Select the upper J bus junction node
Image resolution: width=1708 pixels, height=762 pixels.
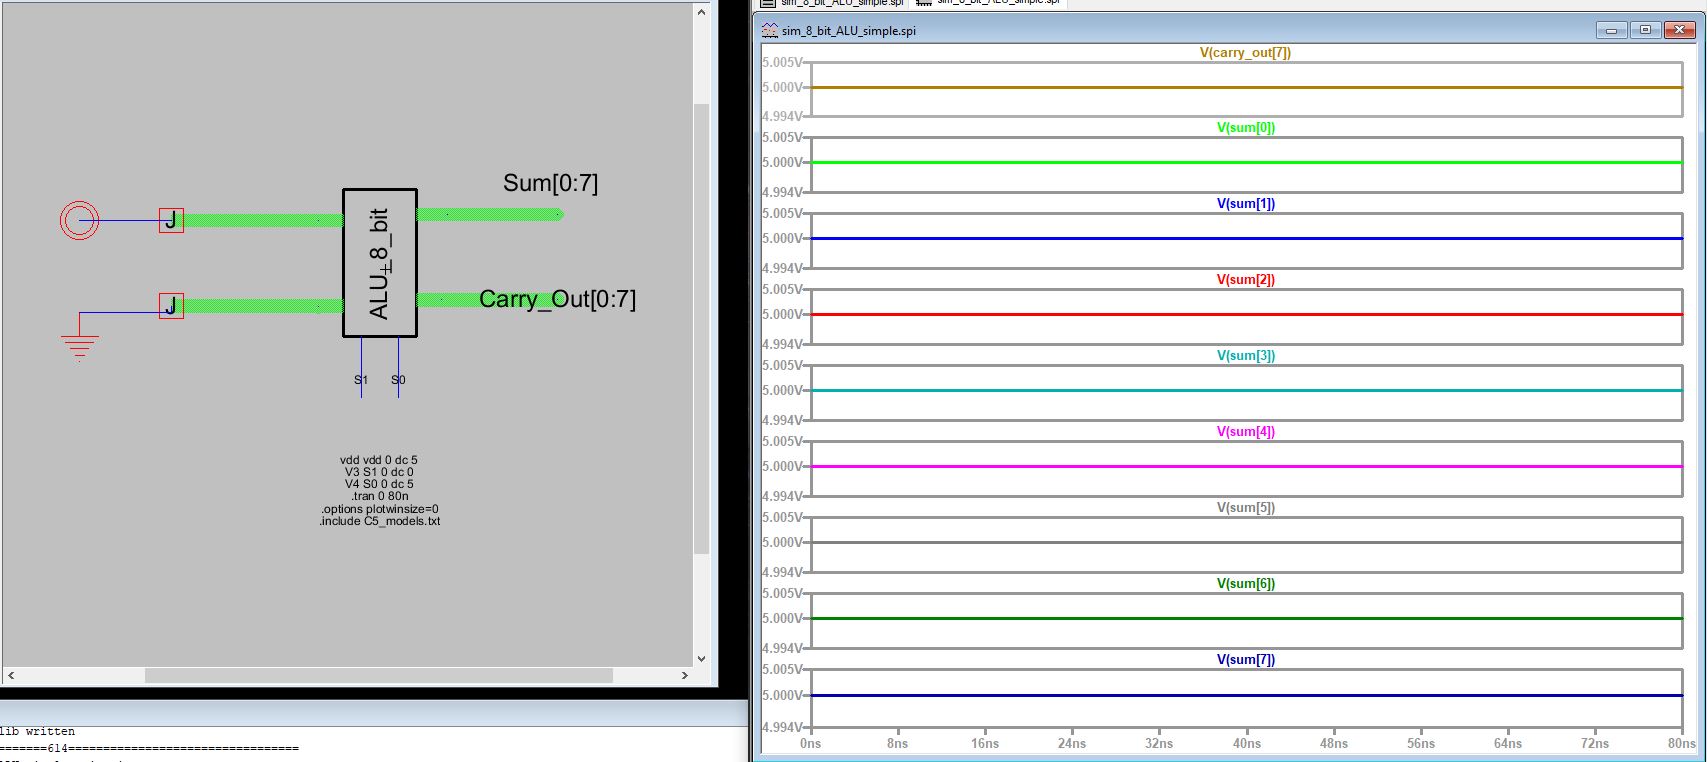[171, 220]
